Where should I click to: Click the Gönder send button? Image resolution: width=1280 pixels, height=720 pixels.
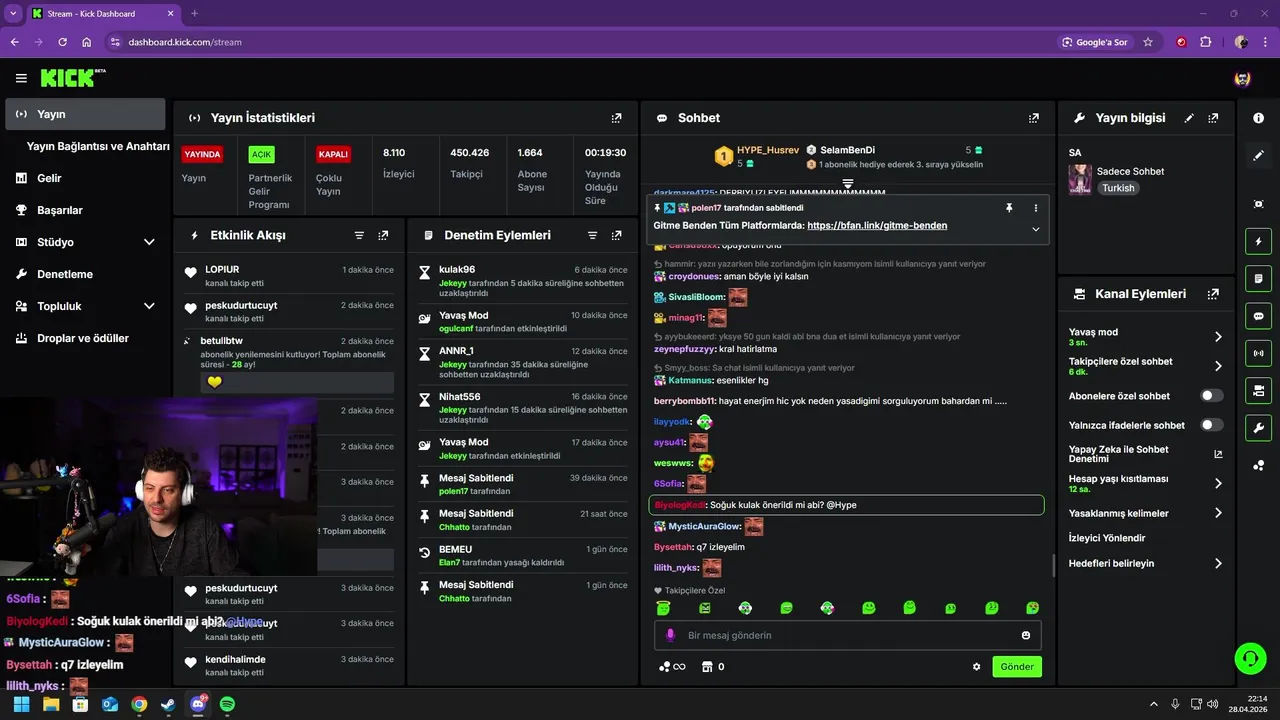pyautogui.click(x=1017, y=667)
